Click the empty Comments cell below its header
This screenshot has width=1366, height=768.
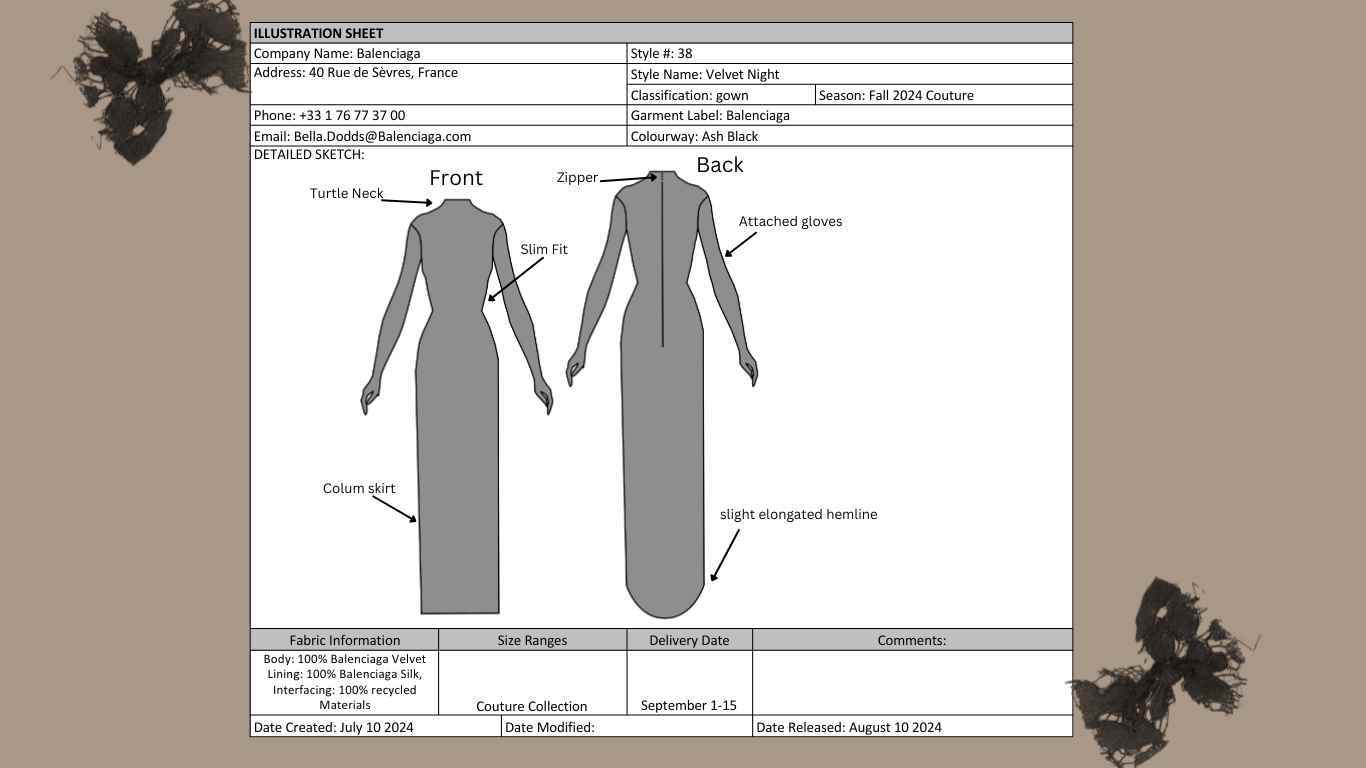pos(912,683)
